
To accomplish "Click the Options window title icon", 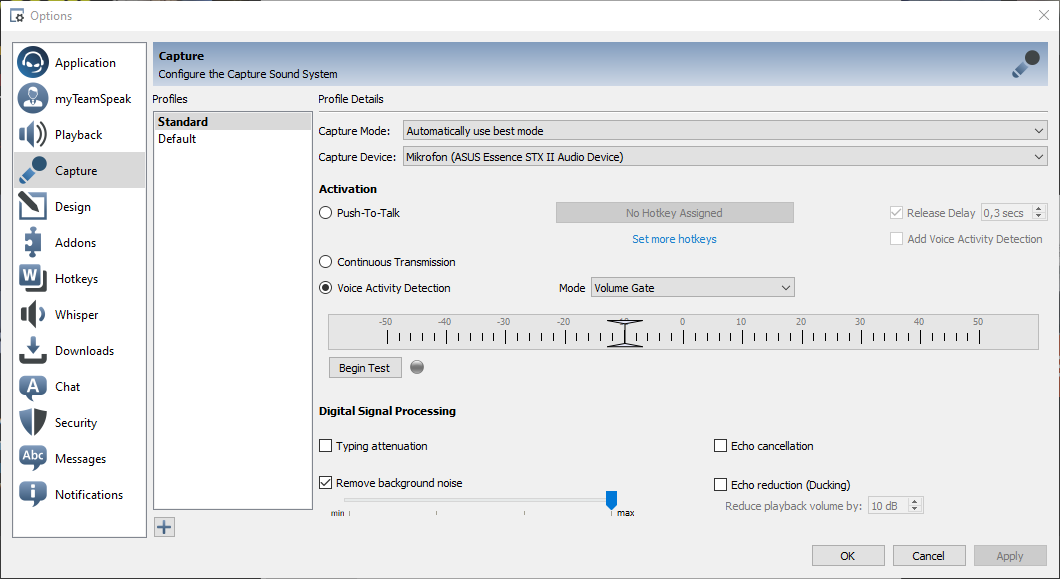I will coord(17,15).
